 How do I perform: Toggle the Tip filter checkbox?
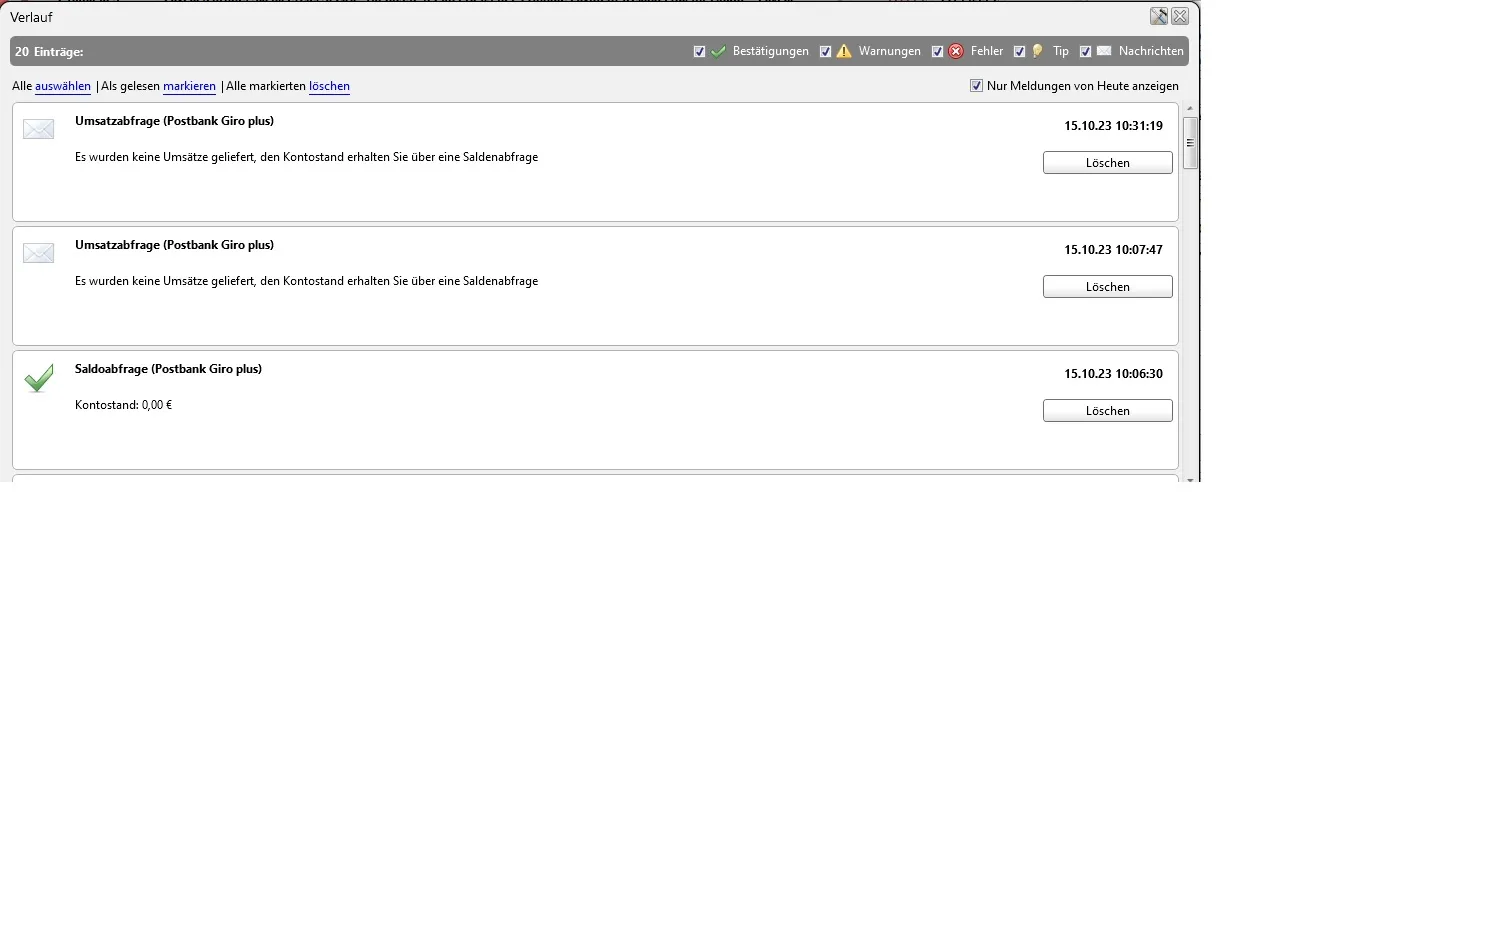click(1019, 51)
